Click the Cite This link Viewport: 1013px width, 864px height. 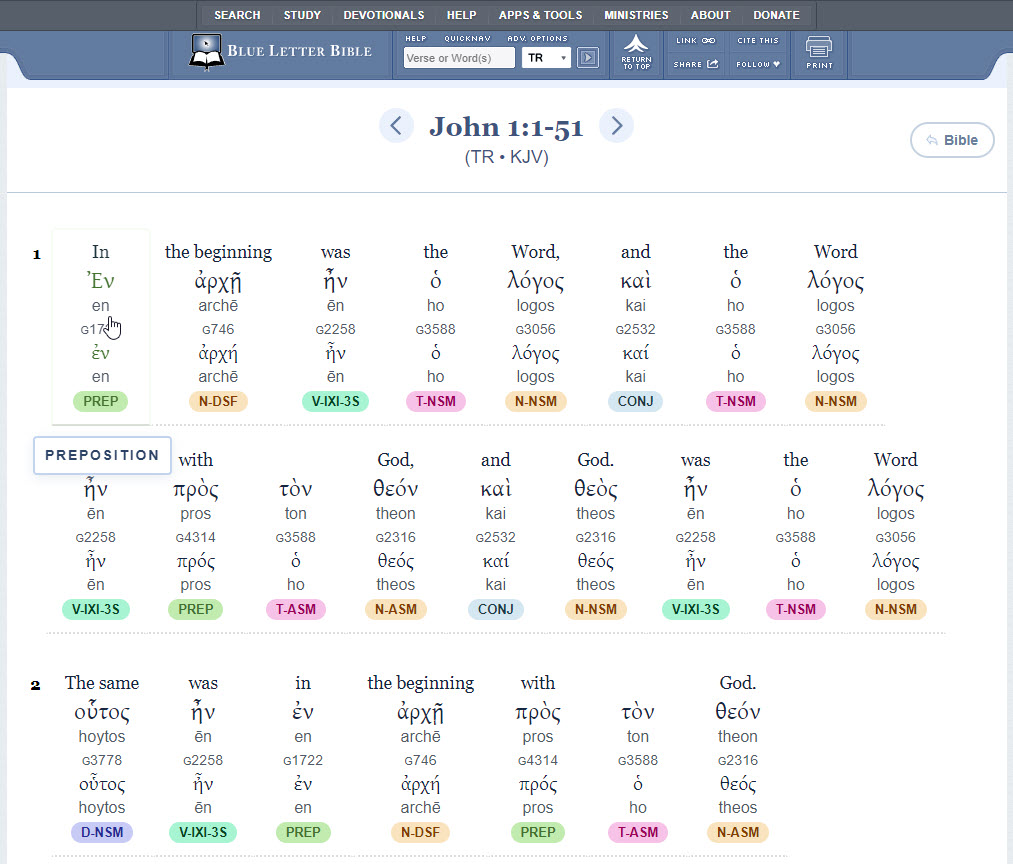[x=758, y=41]
